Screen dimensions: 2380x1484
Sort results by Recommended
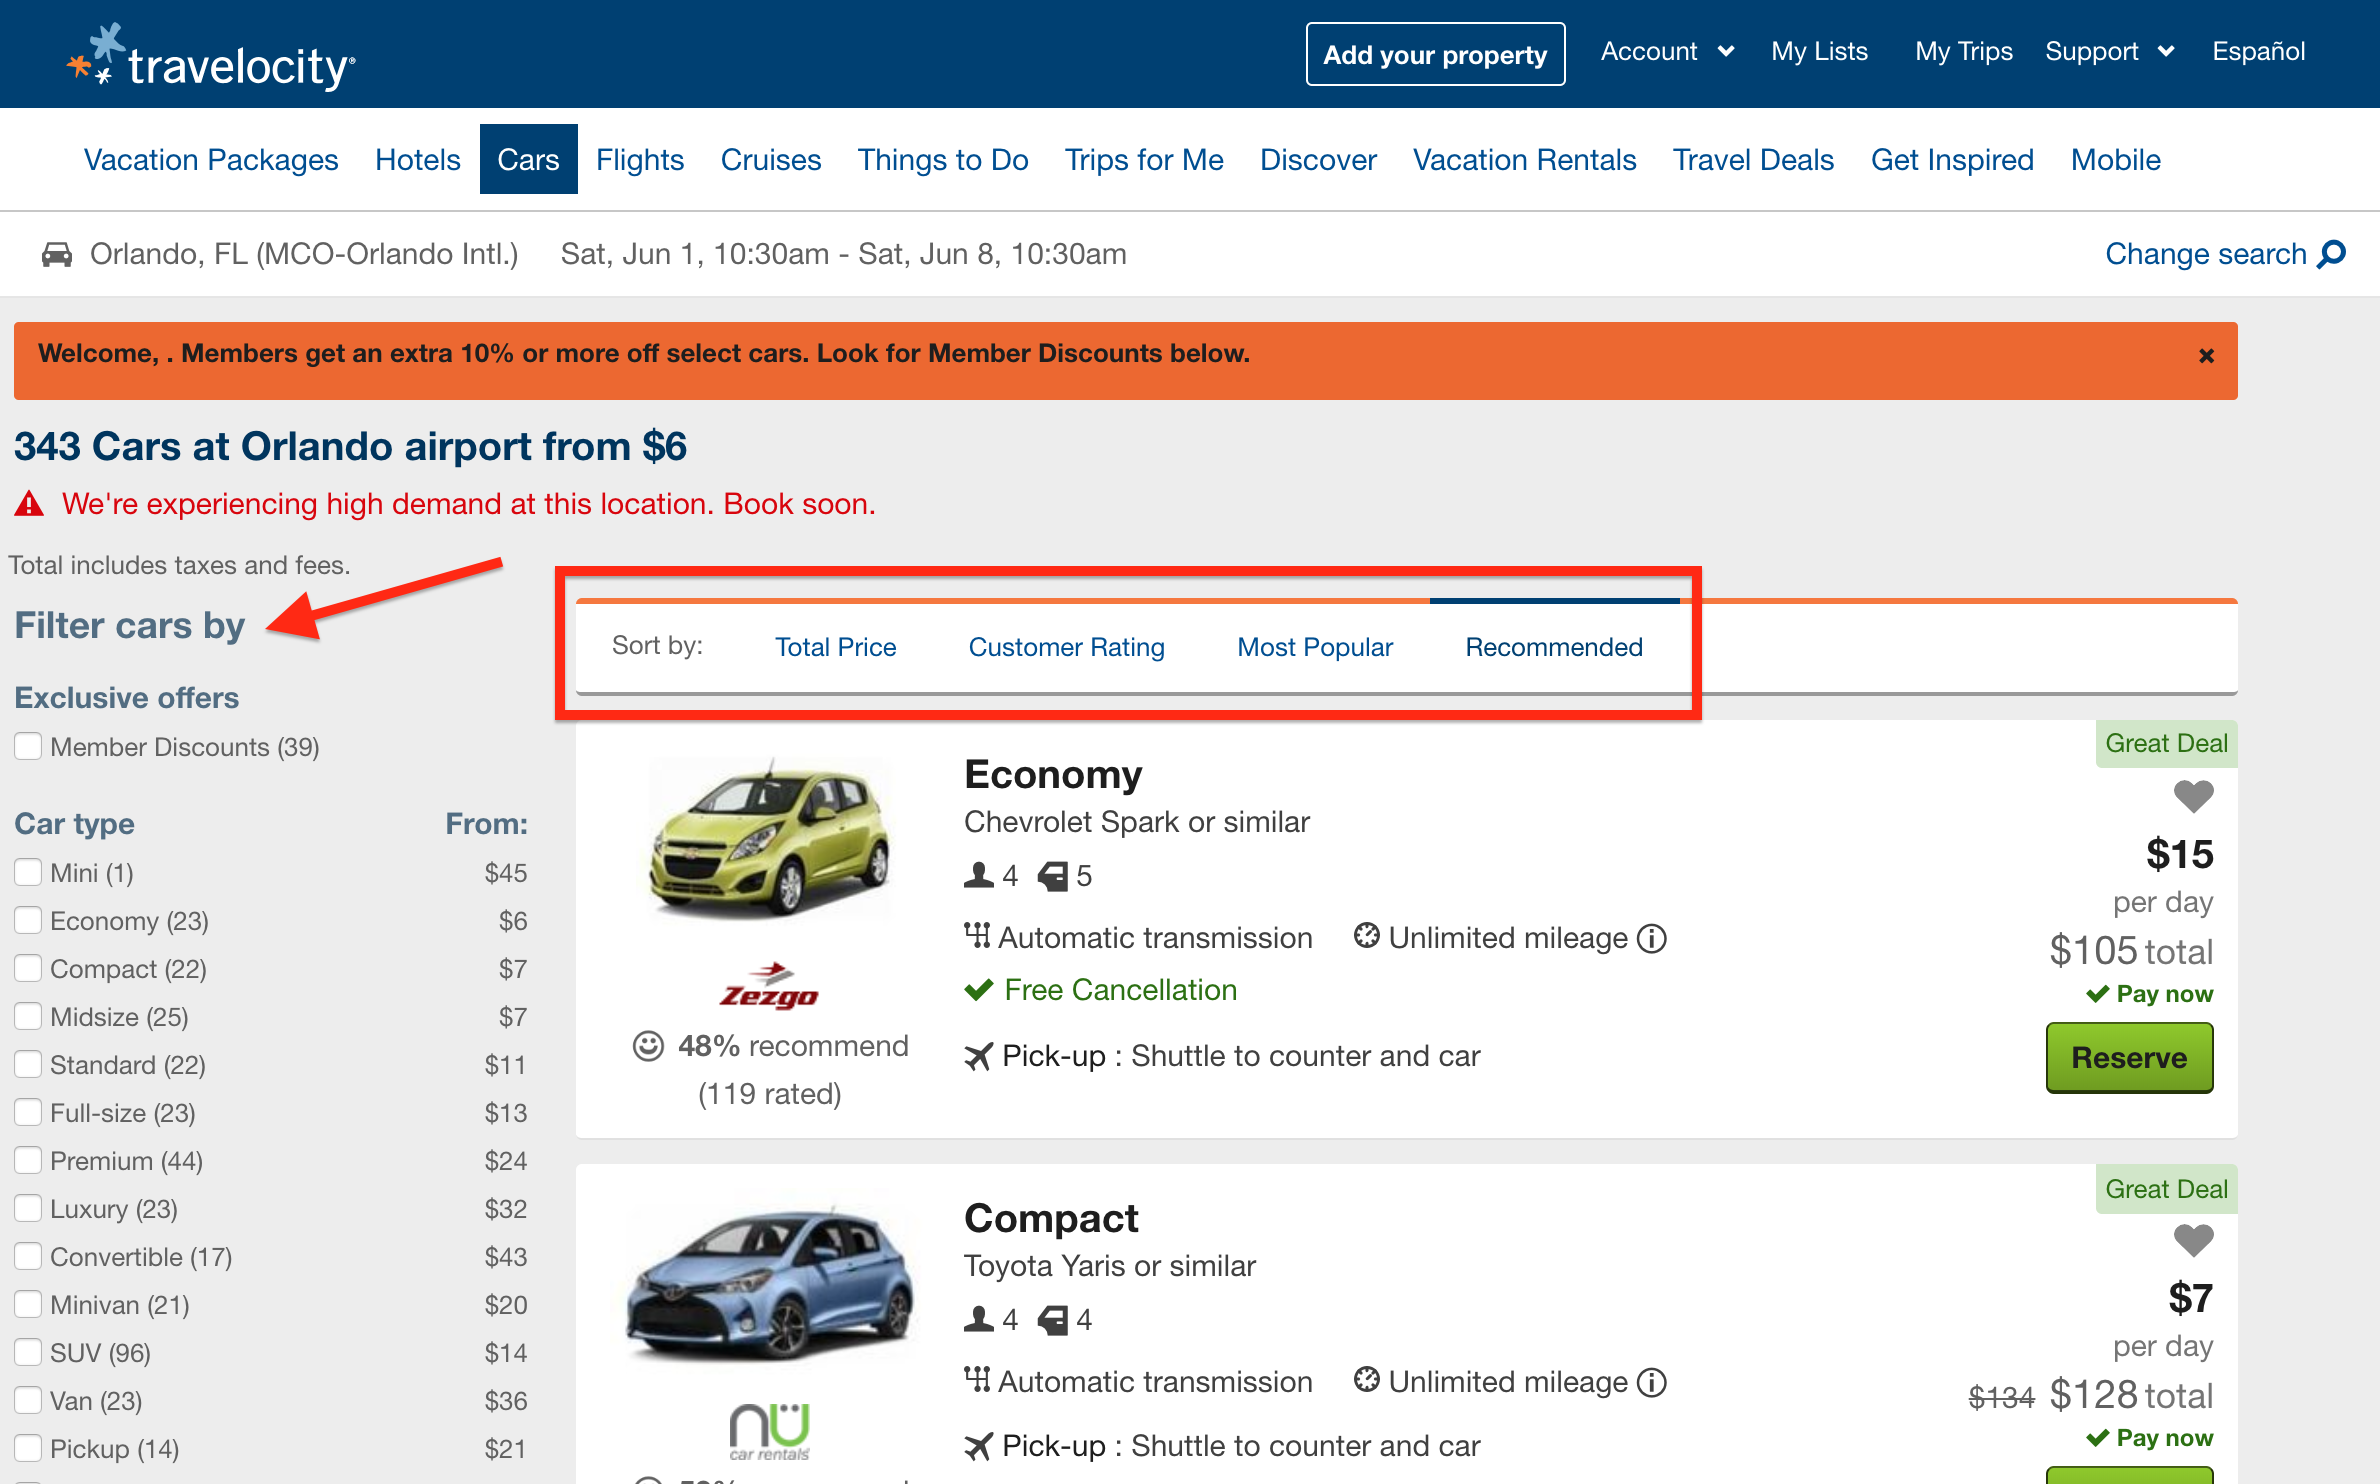click(x=1554, y=647)
